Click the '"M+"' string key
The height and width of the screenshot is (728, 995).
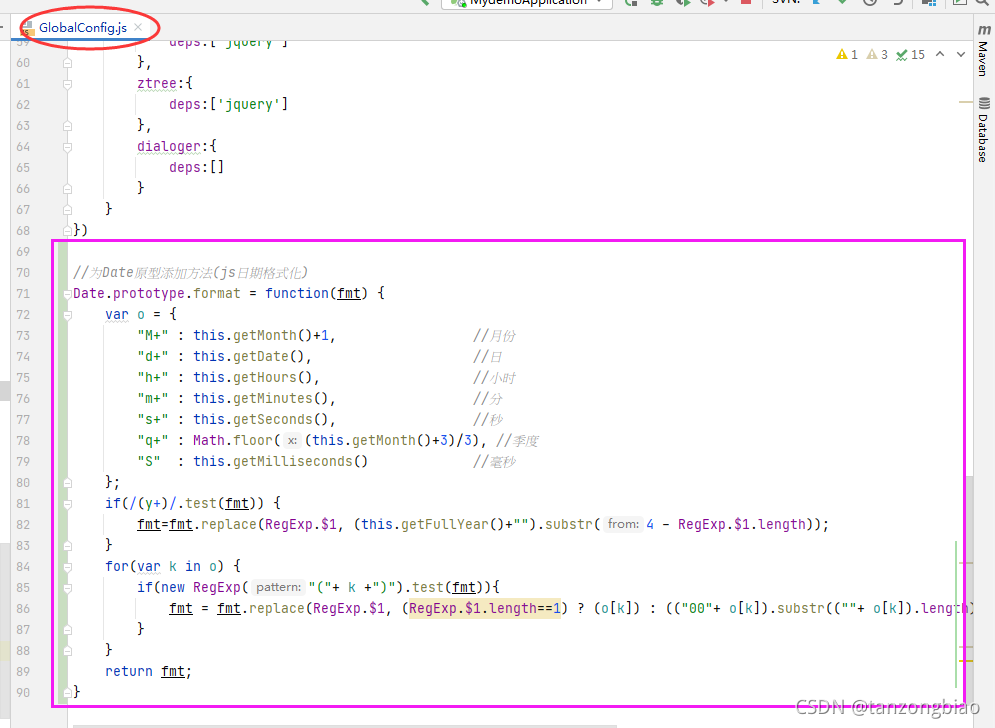coord(153,335)
